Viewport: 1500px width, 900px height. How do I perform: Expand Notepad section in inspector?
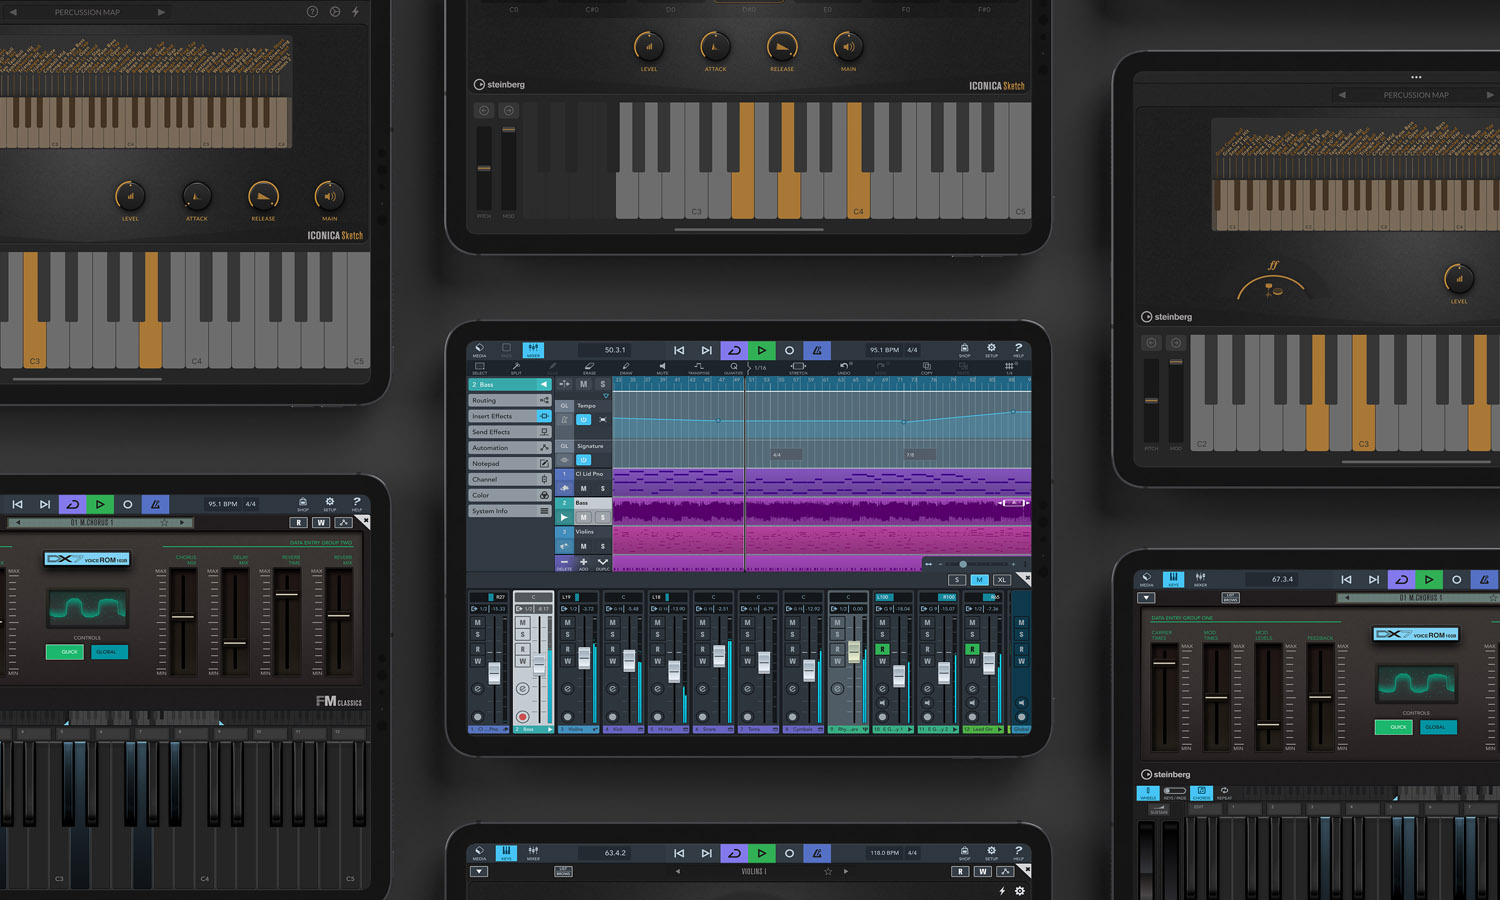510,464
